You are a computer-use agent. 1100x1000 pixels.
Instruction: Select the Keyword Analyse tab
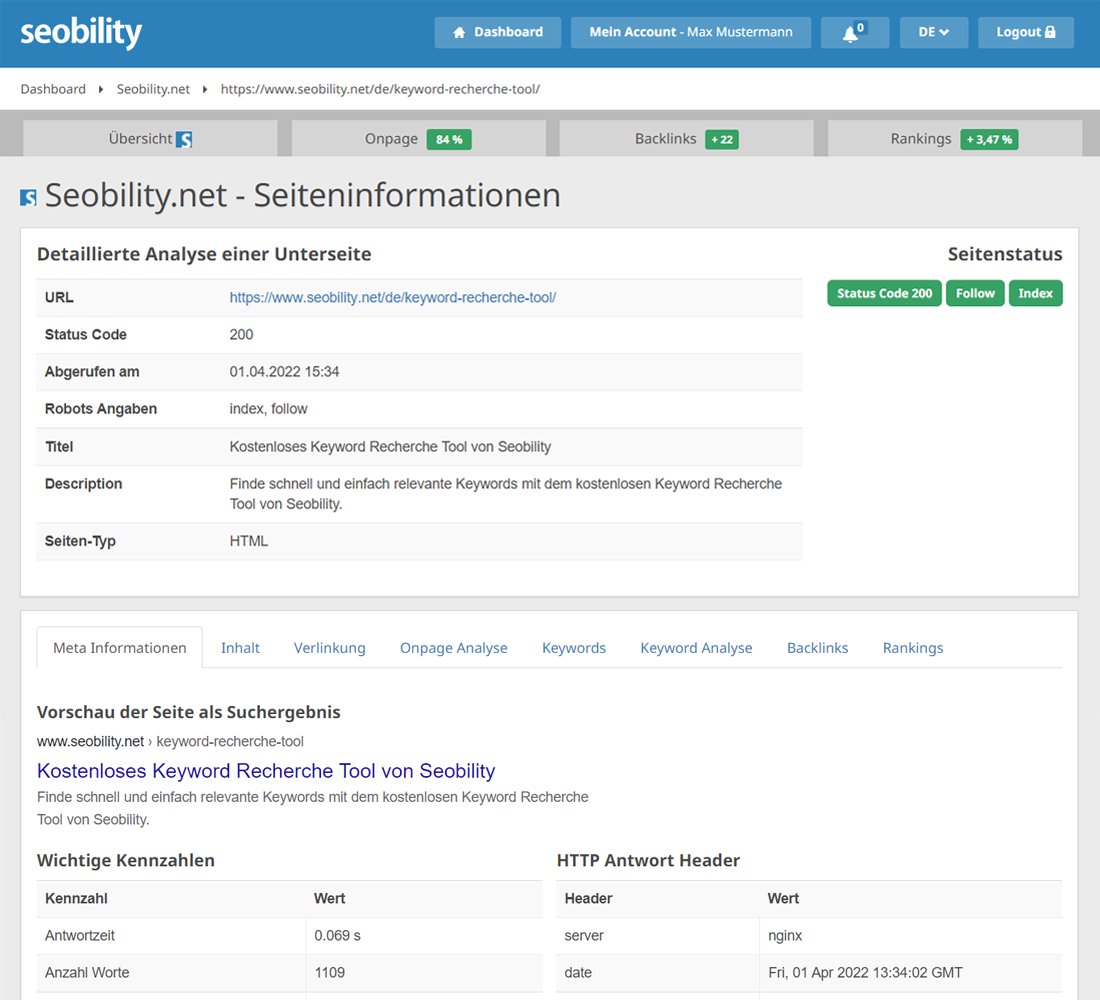pos(696,648)
